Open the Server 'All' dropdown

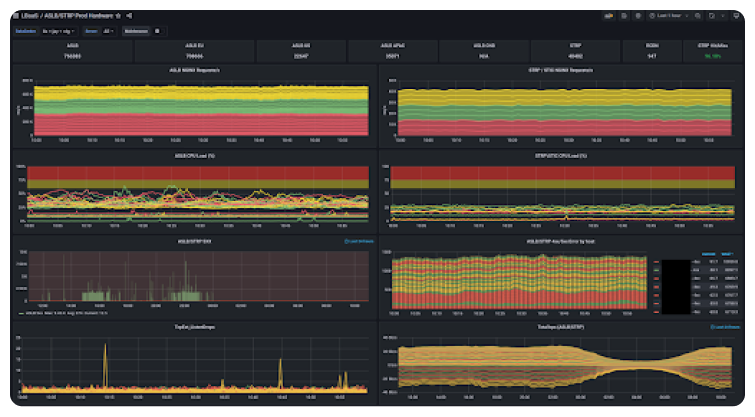[109, 31]
